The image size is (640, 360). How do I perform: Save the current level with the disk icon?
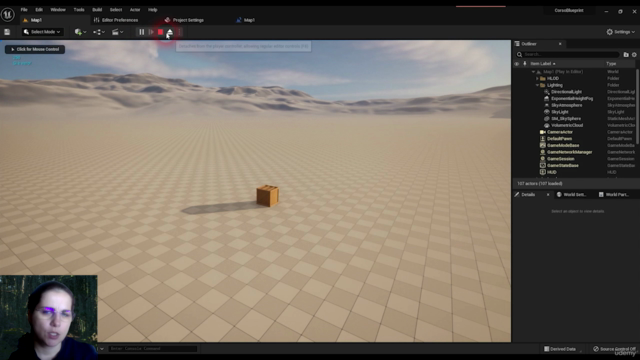(7, 32)
